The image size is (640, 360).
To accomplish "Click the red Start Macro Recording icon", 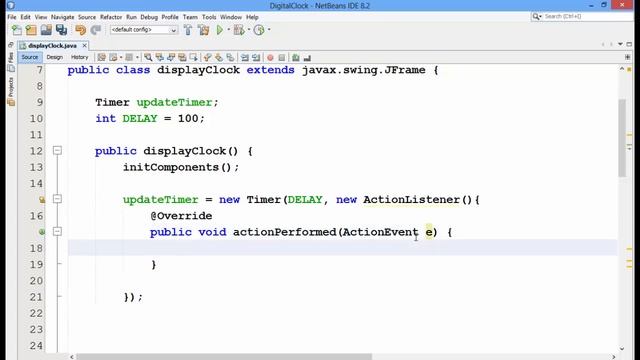I will pyautogui.click(x=270, y=58).
